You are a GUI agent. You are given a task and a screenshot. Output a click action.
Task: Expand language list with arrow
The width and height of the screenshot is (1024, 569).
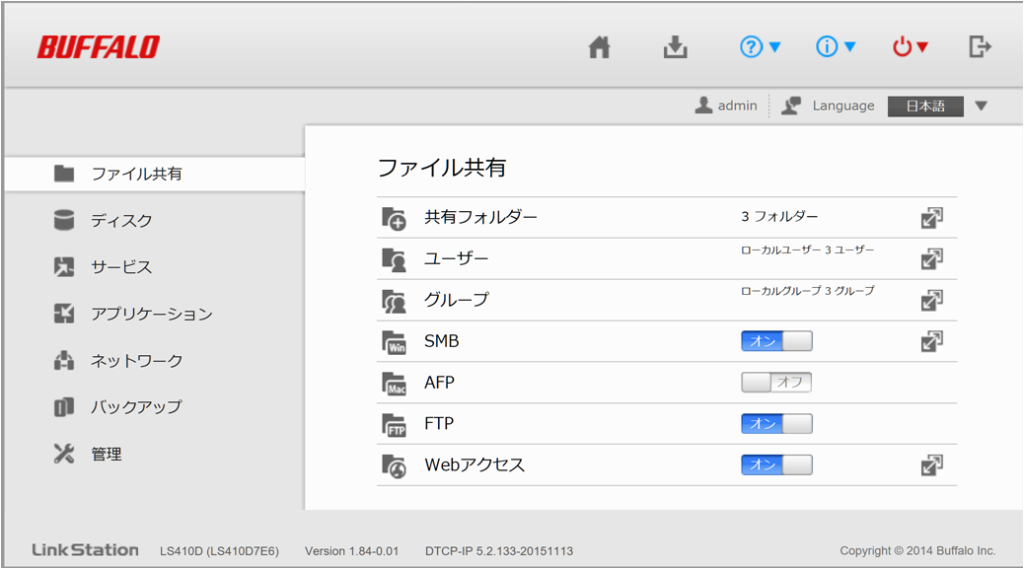point(981,106)
